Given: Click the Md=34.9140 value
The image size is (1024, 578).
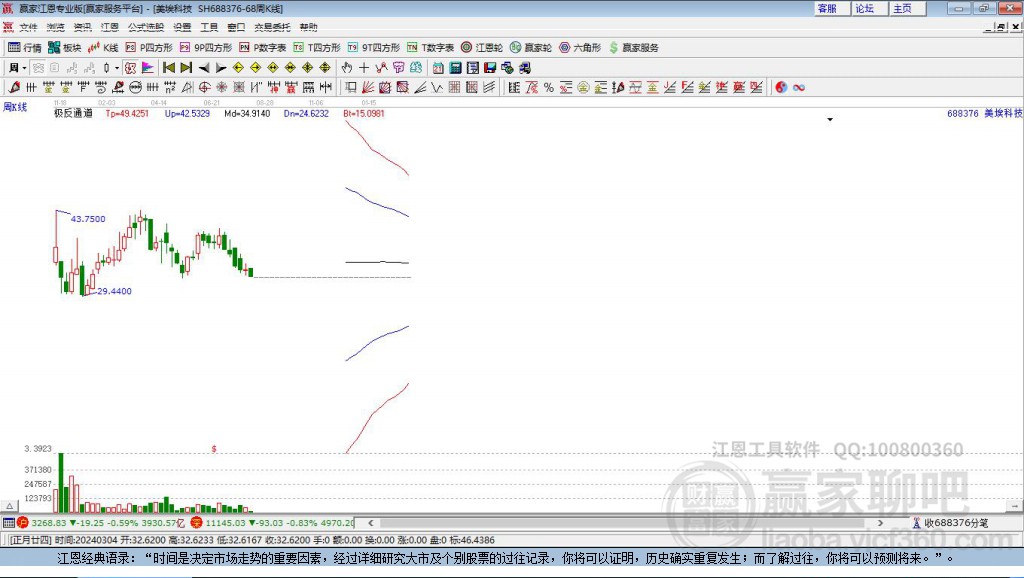Looking at the screenshot, I should click(248, 113).
